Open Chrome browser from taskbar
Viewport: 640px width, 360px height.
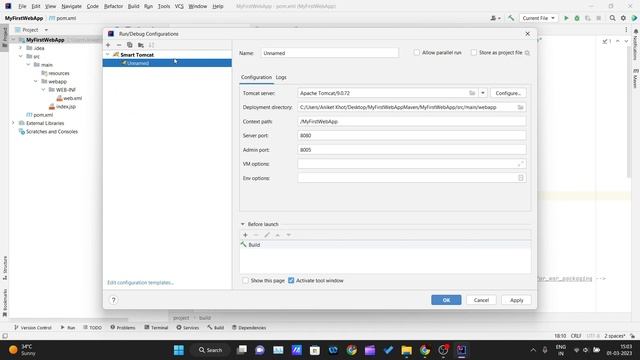(351, 350)
